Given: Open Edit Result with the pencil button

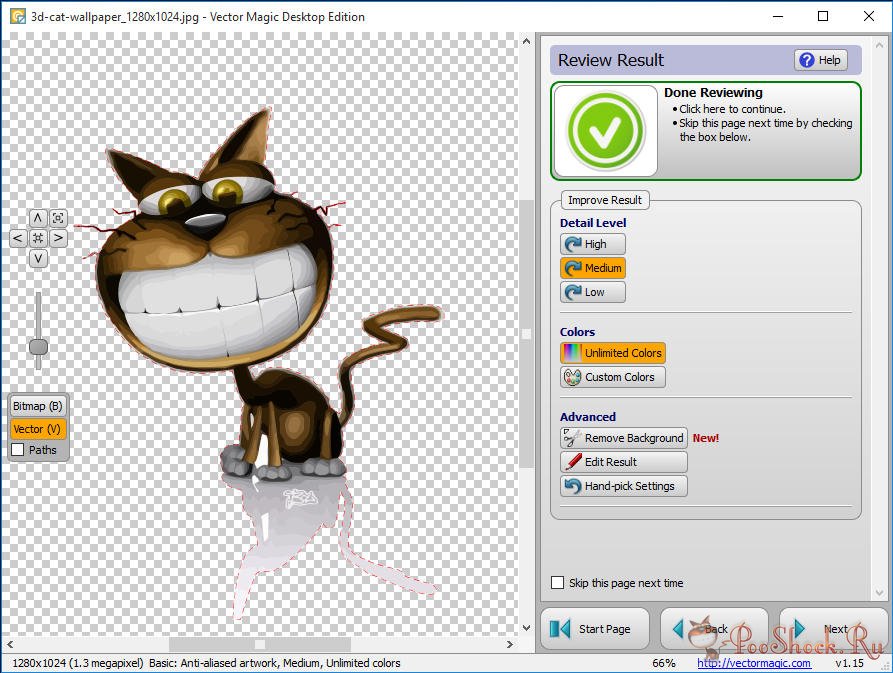Looking at the screenshot, I should (624, 462).
